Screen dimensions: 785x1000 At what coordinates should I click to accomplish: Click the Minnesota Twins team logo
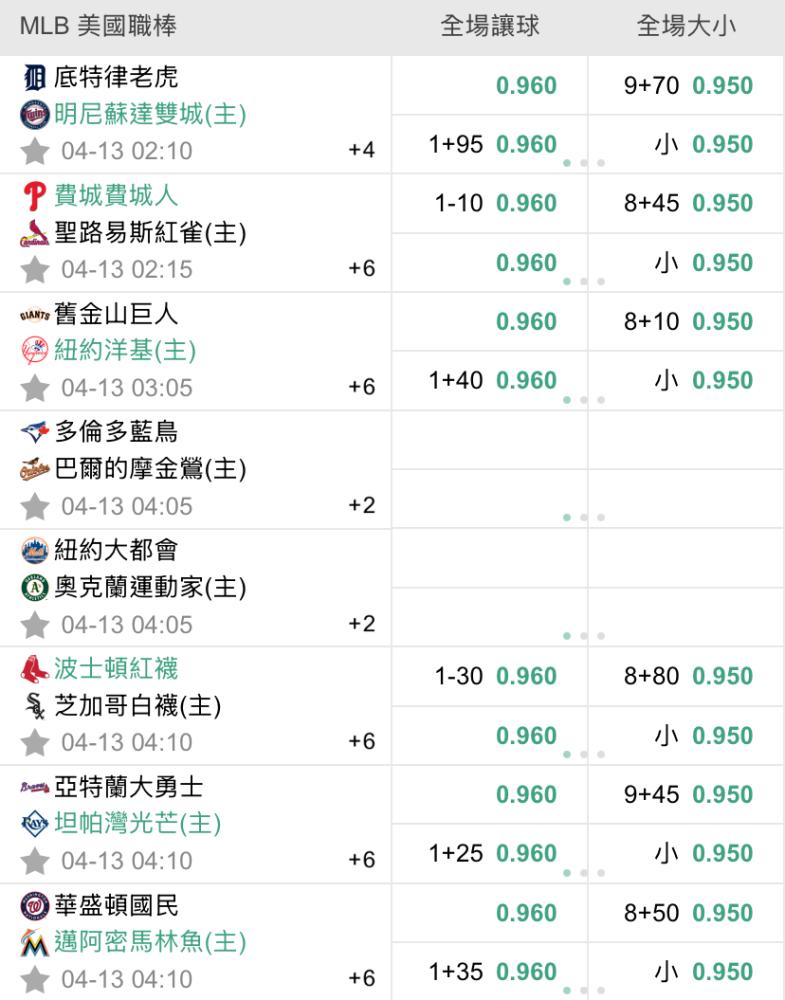(x=34, y=114)
